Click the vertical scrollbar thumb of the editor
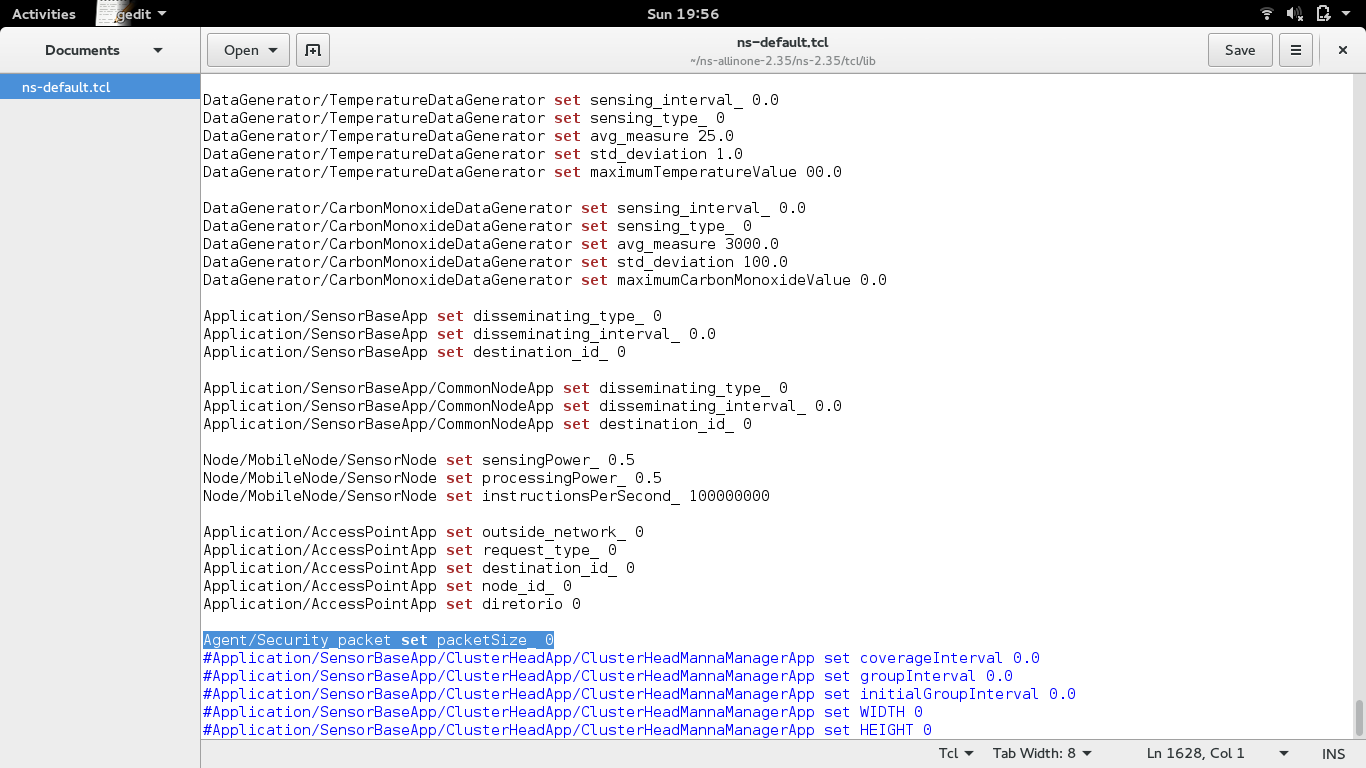The width and height of the screenshot is (1366, 768). click(1358, 717)
